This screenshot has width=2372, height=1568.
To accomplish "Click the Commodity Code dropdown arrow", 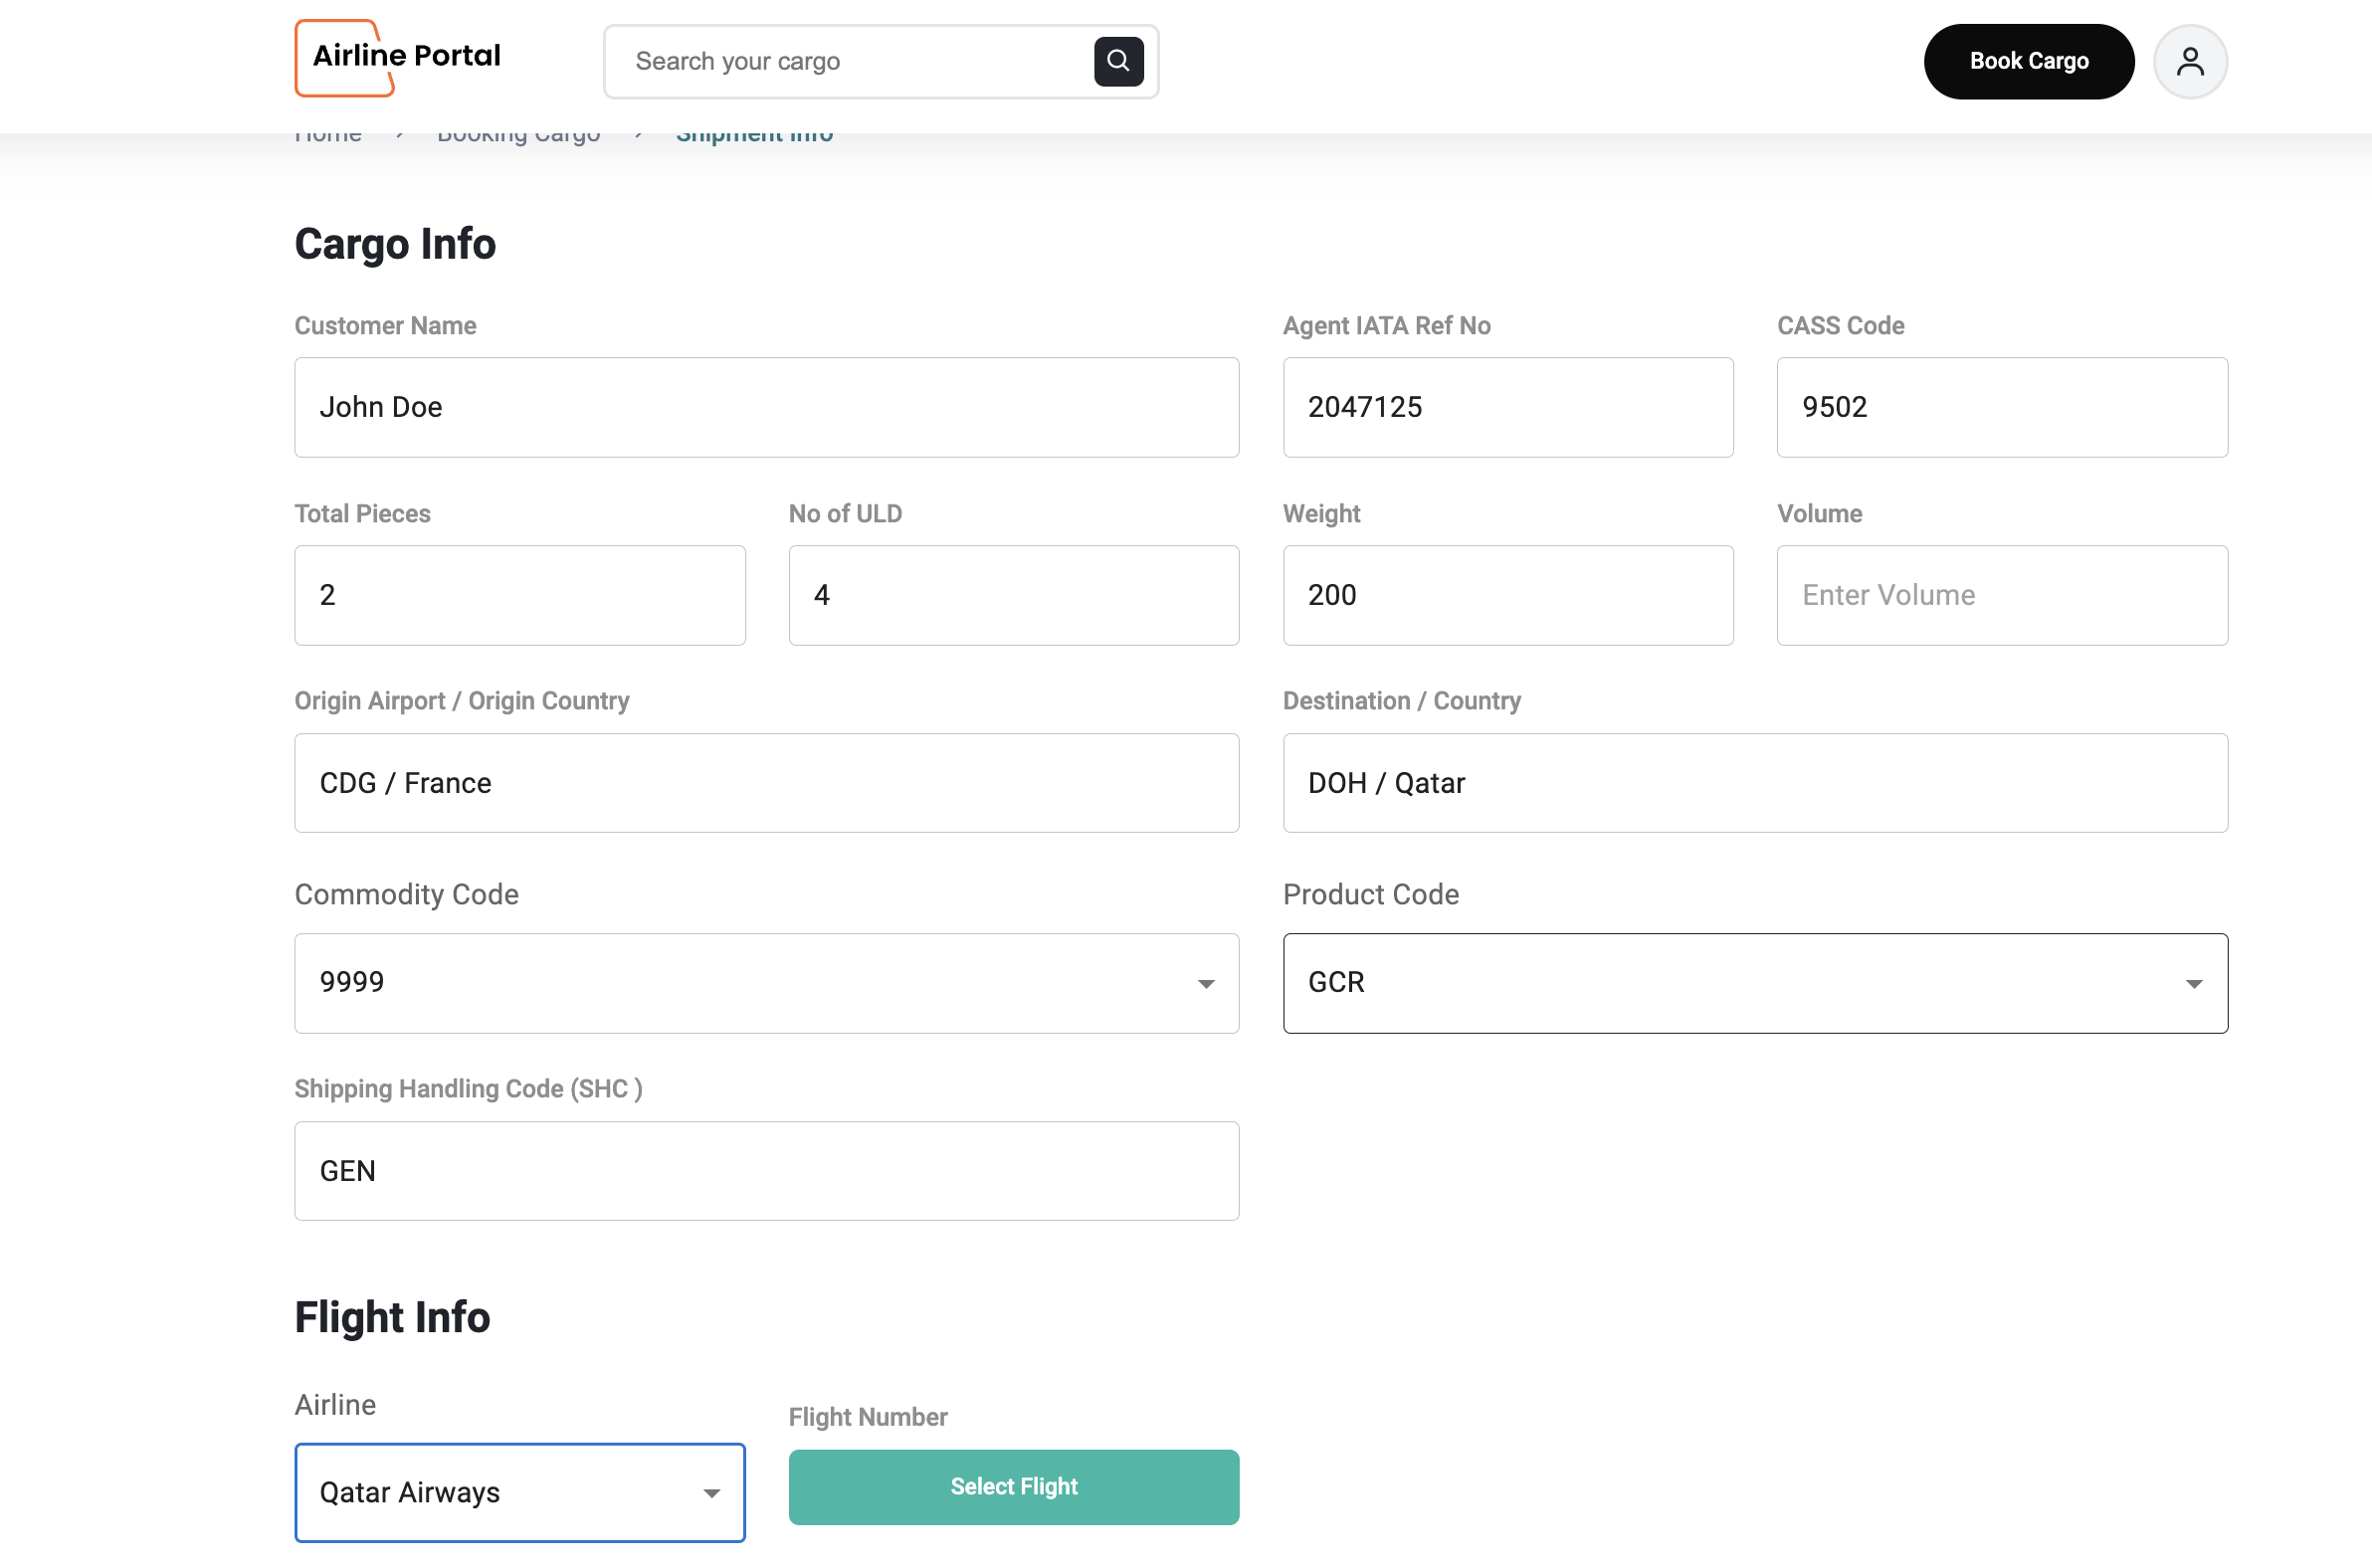I will click(x=1206, y=983).
